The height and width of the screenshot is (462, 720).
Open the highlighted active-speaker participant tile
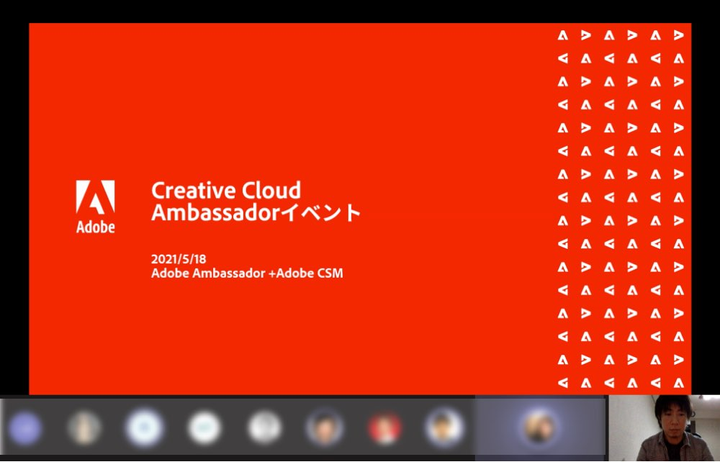540,427
